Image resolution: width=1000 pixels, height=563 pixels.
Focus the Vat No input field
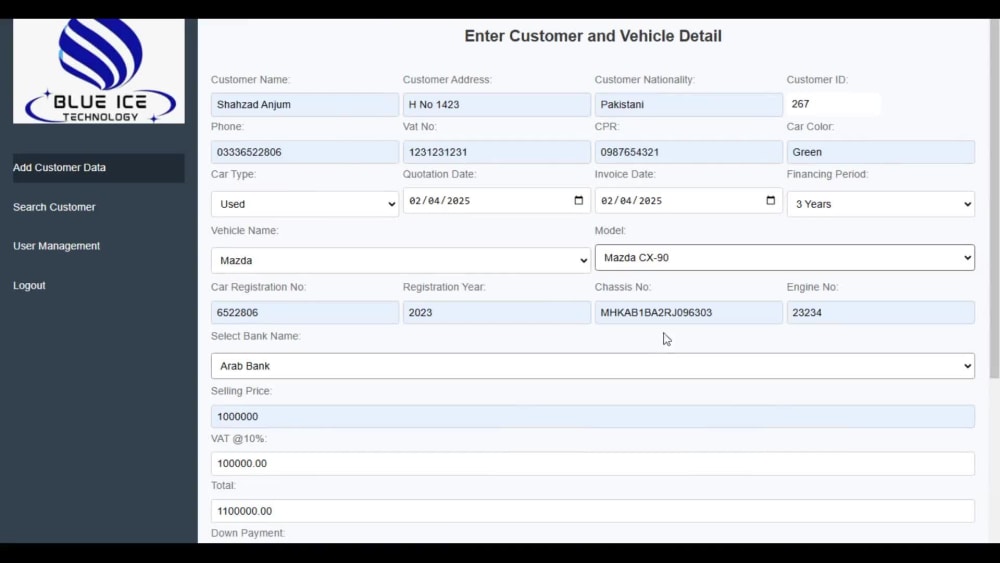pyautogui.click(x=497, y=152)
